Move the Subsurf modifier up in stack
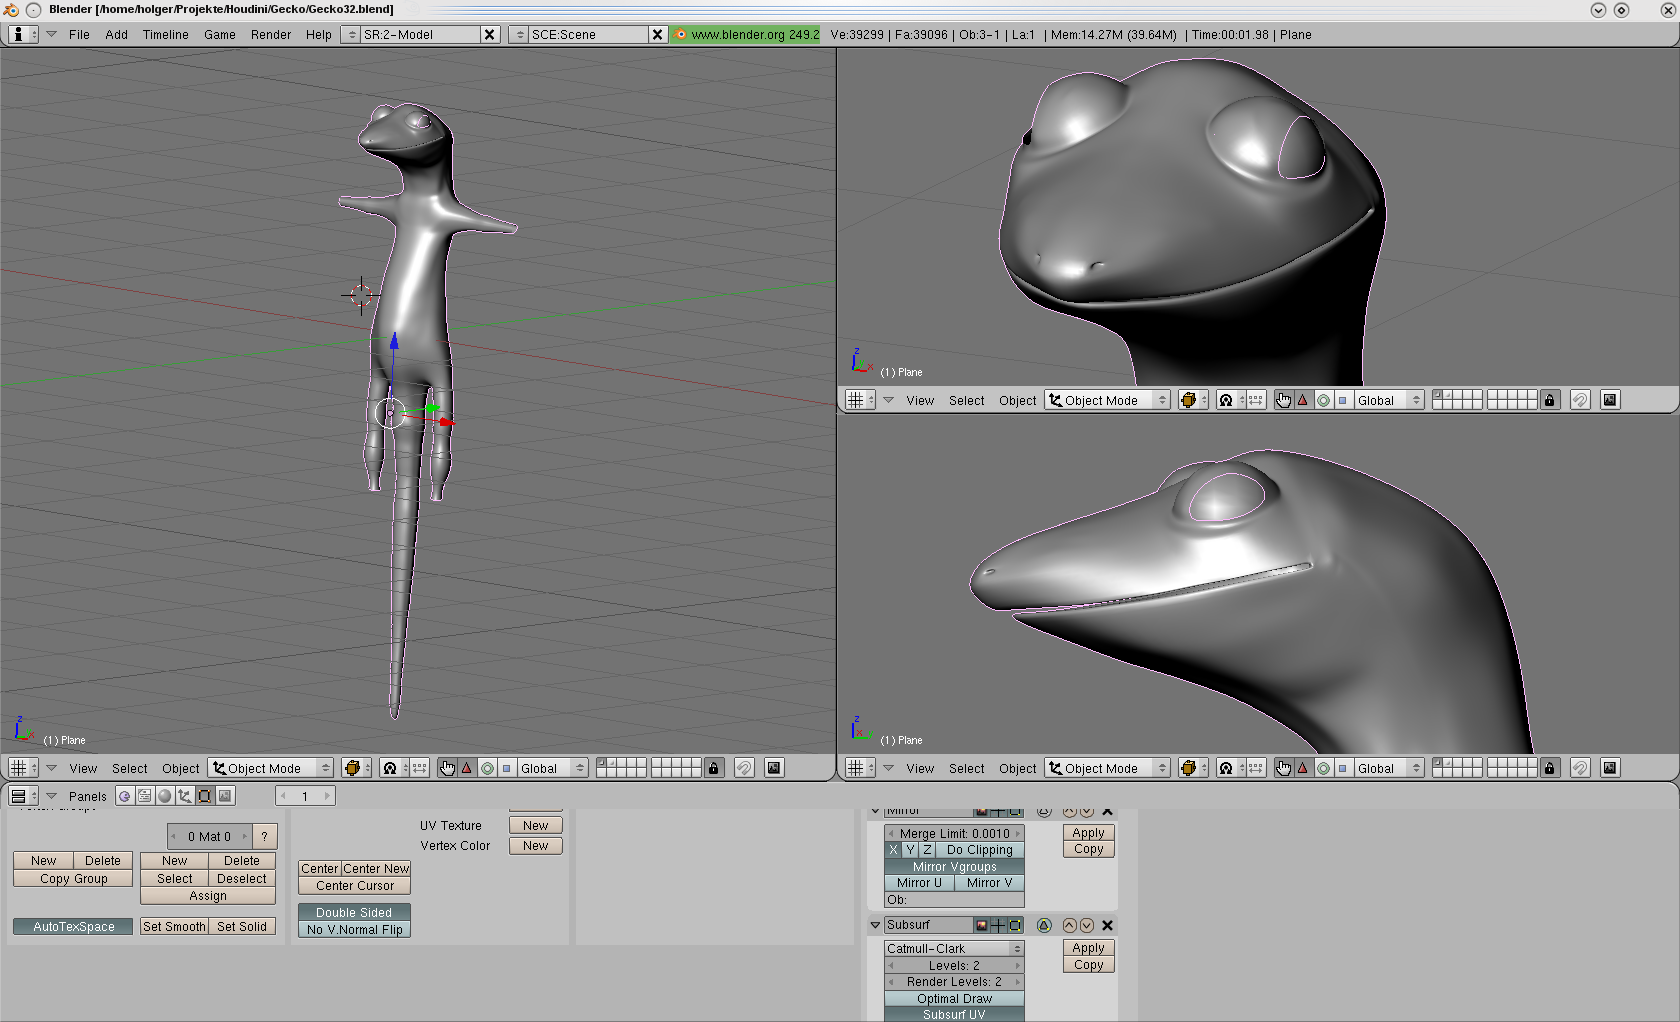 (x=1069, y=925)
